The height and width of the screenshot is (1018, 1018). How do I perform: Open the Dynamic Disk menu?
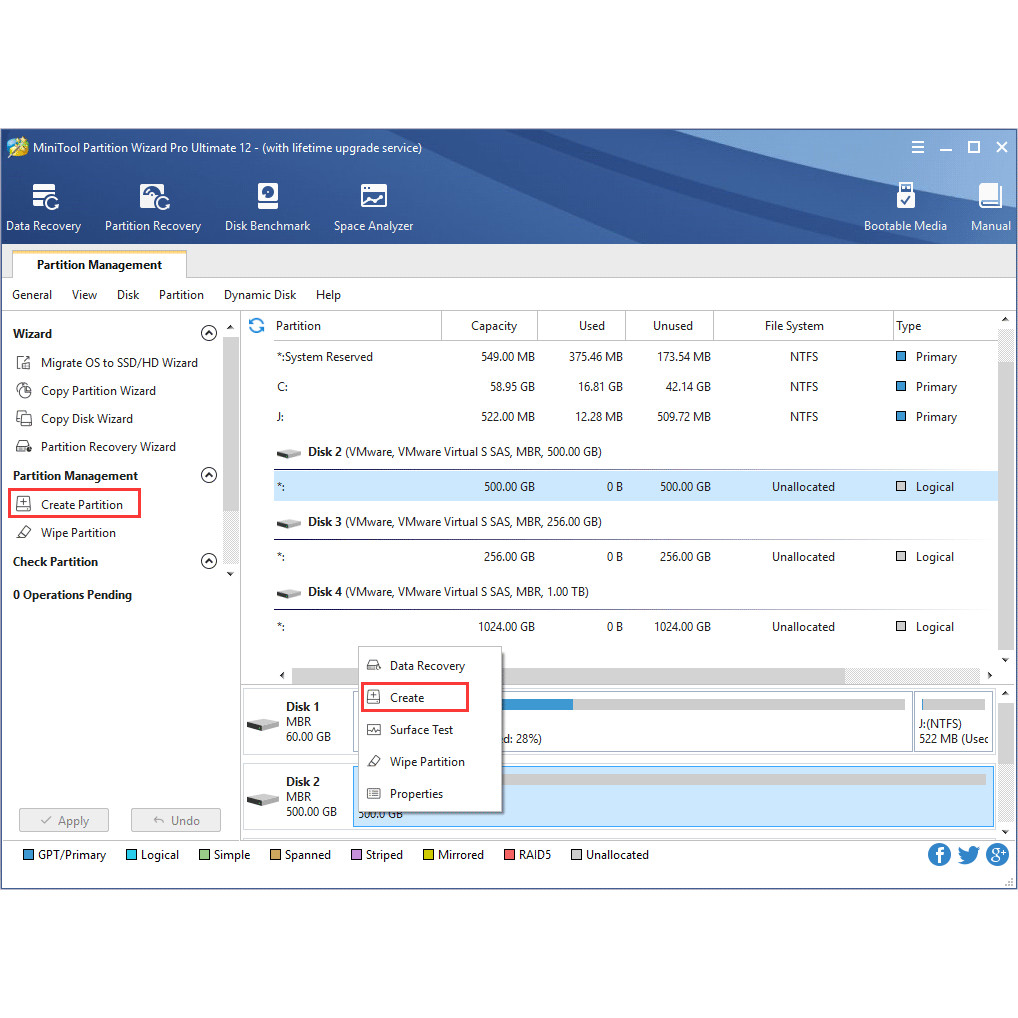[260, 295]
